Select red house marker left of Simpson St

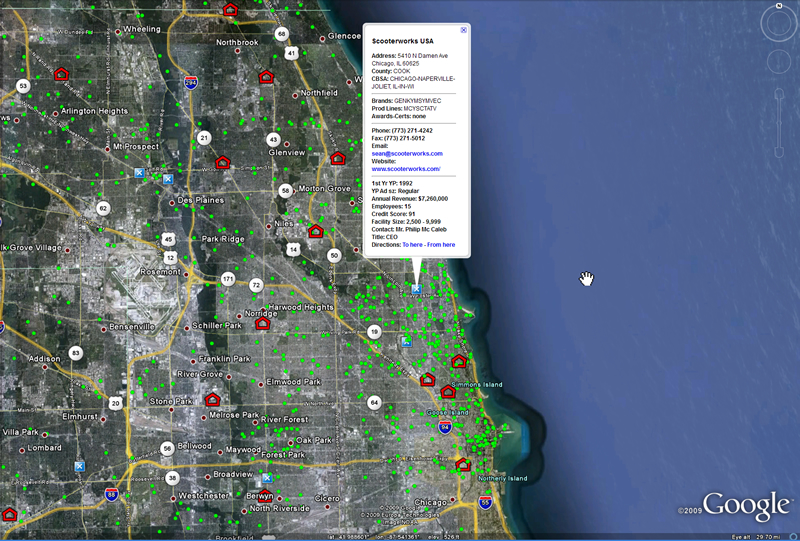[222, 163]
